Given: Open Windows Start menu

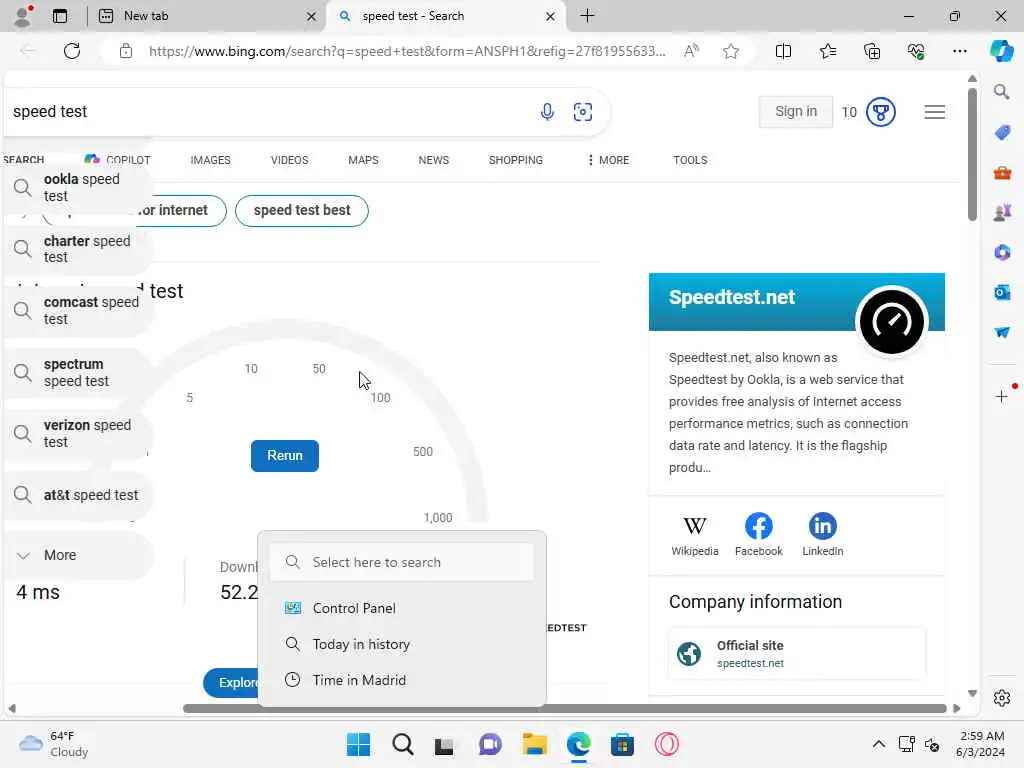Looking at the screenshot, I should pos(358,744).
